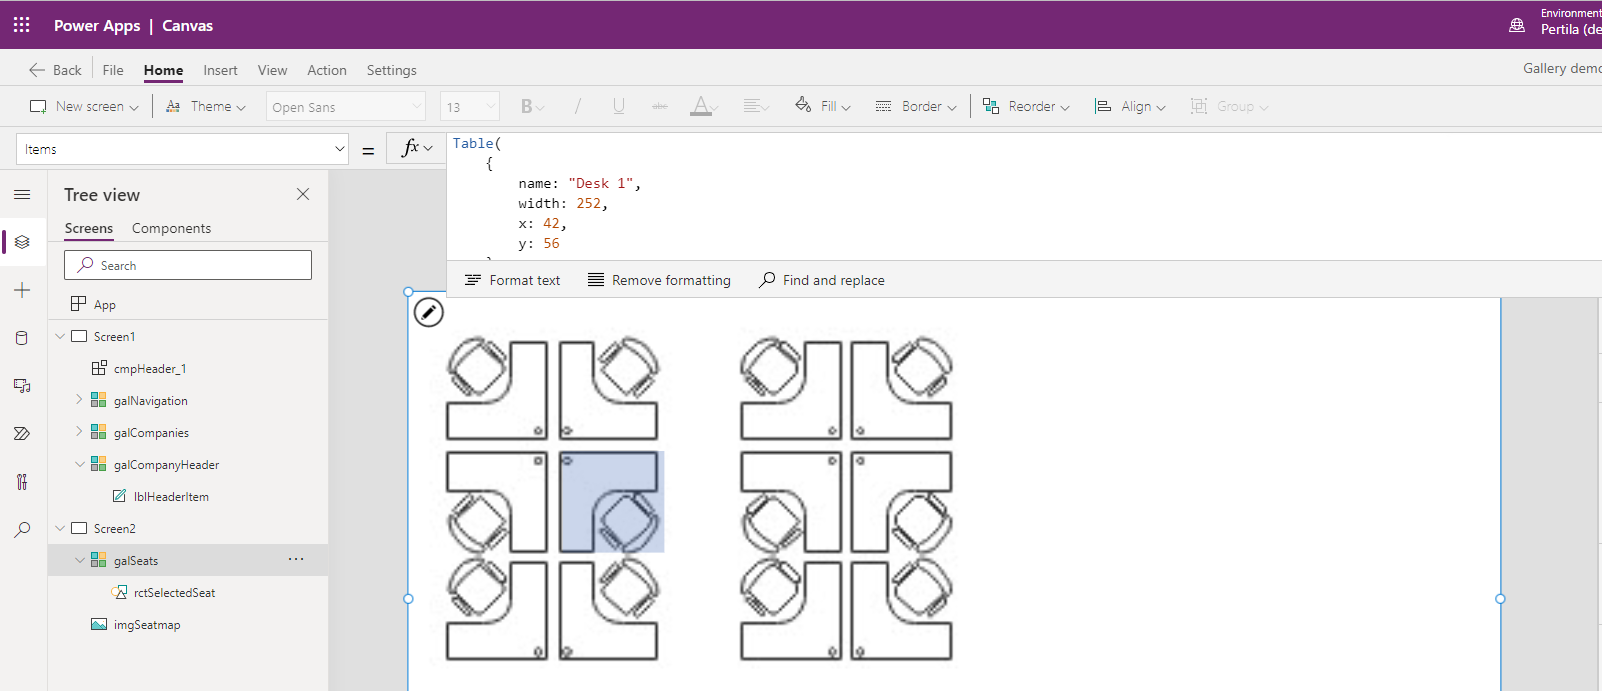This screenshot has width=1602, height=691.
Task: Open the Insert menu
Action: tap(220, 70)
